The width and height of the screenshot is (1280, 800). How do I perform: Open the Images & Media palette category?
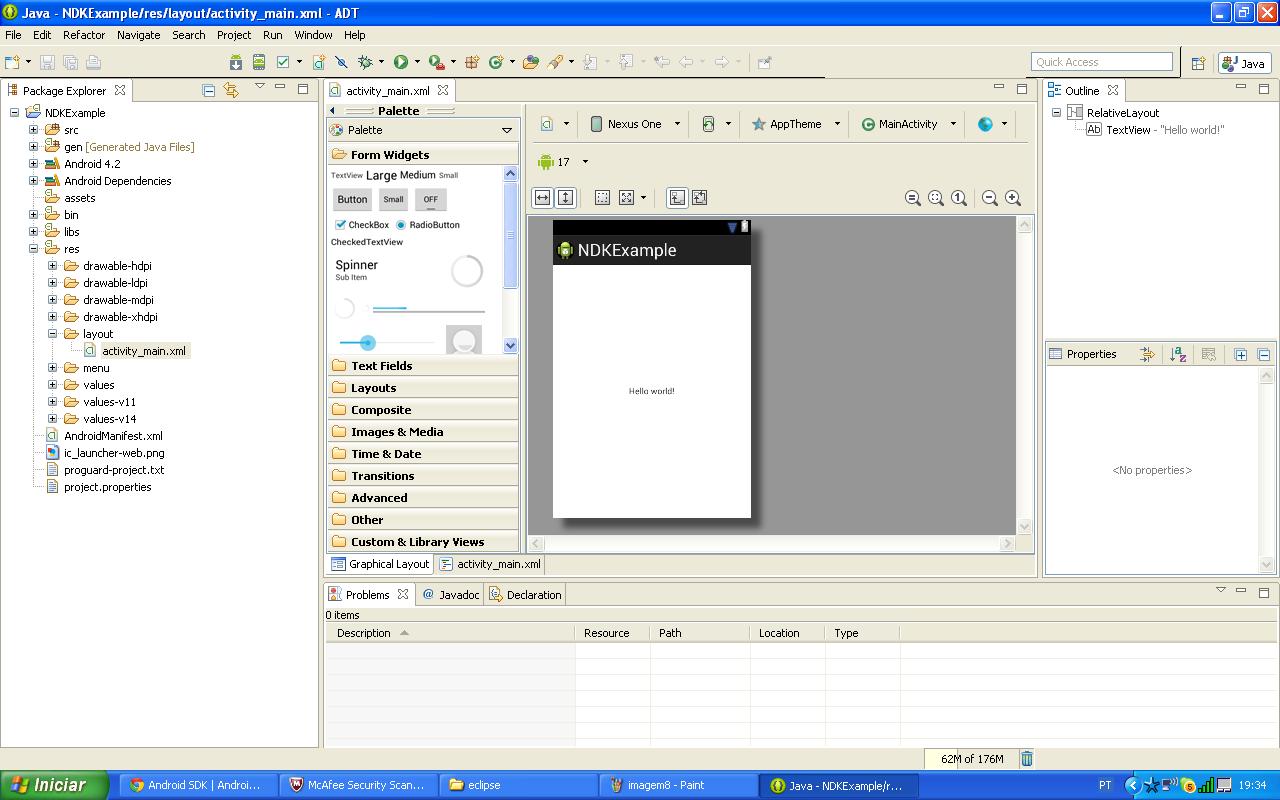(423, 432)
